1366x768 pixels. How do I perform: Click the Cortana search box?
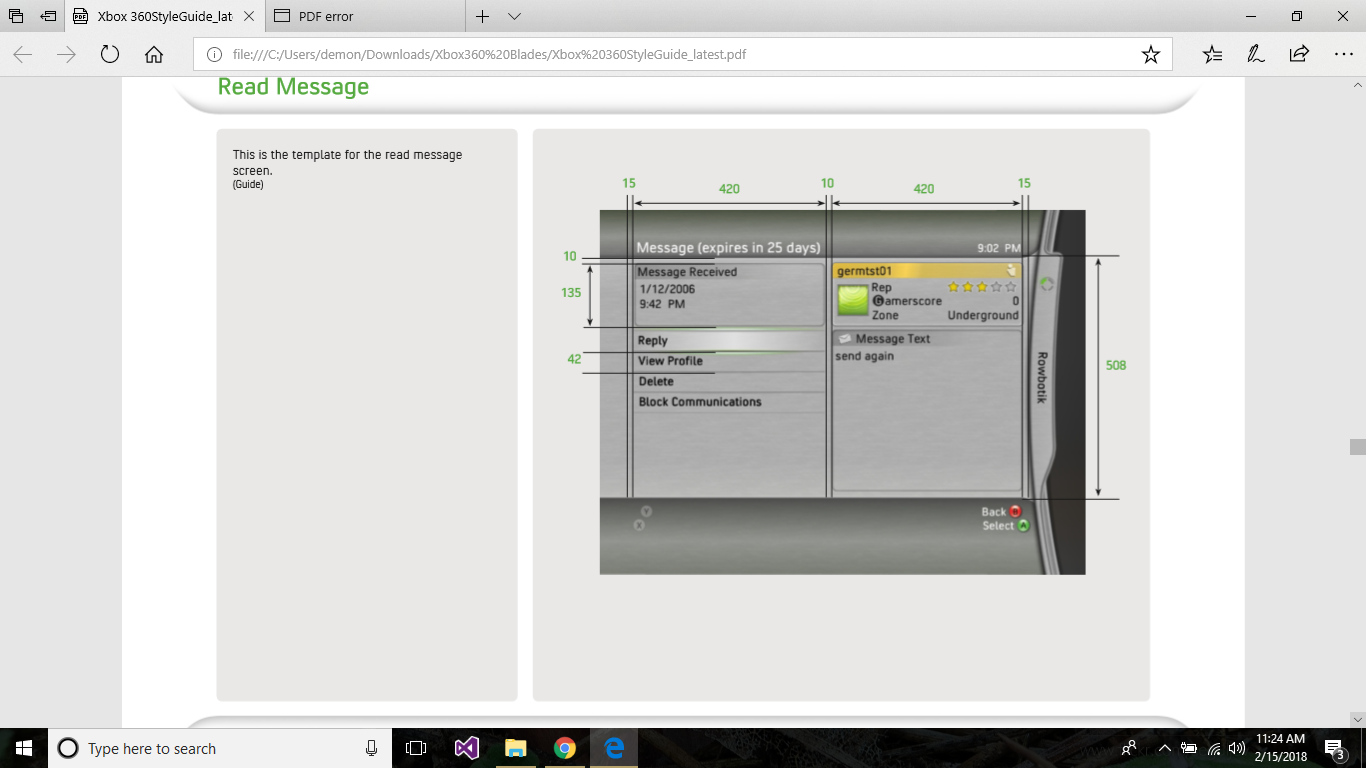219,748
